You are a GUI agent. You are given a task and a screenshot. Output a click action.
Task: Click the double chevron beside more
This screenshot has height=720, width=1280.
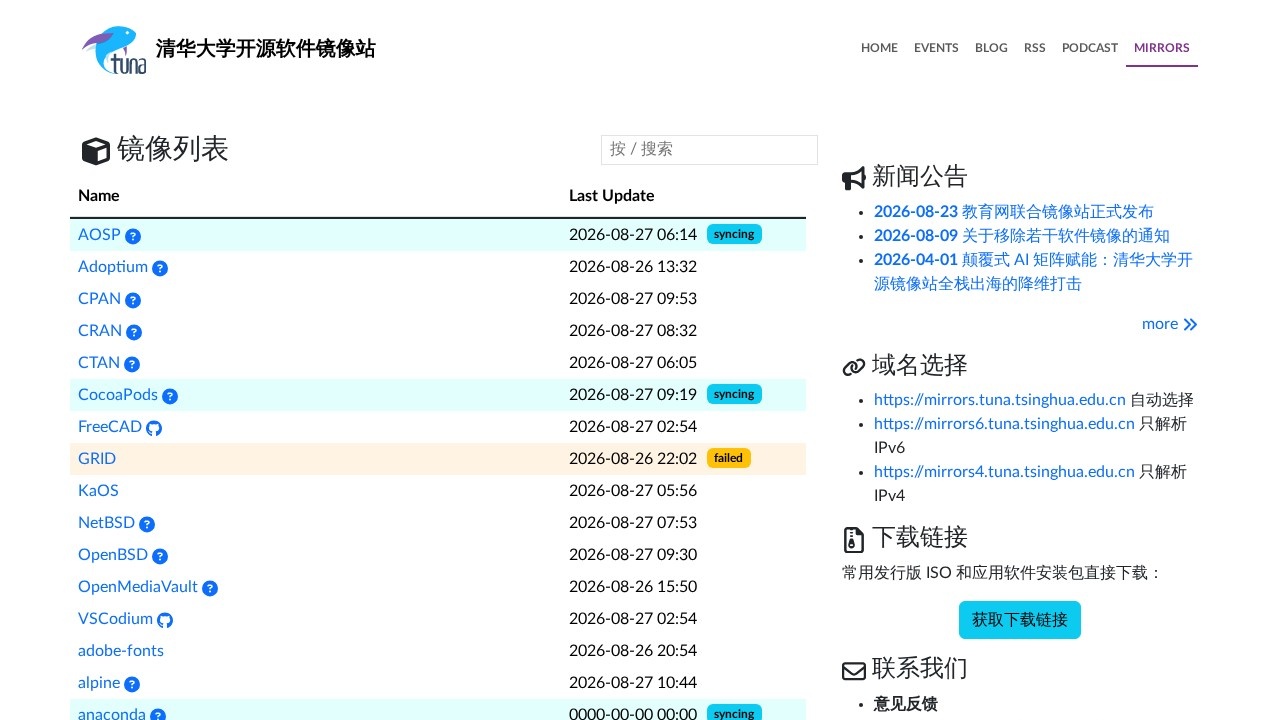point(1190,324)
